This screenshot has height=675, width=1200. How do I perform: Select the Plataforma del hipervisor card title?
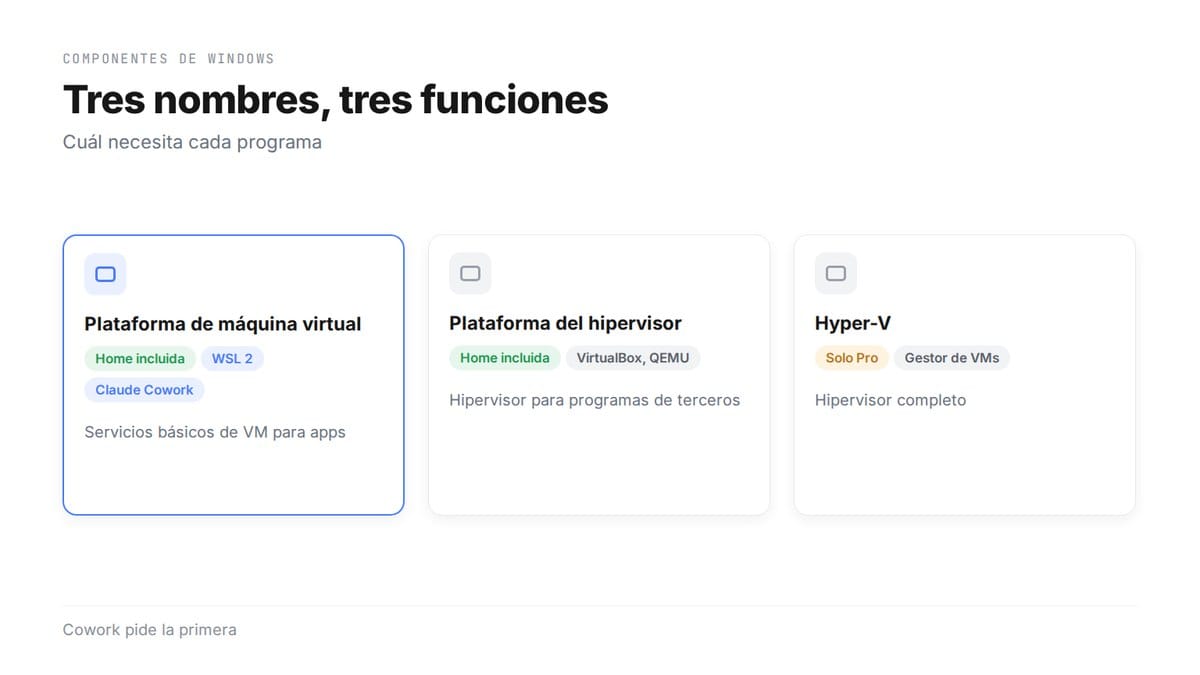click(566, 324)
